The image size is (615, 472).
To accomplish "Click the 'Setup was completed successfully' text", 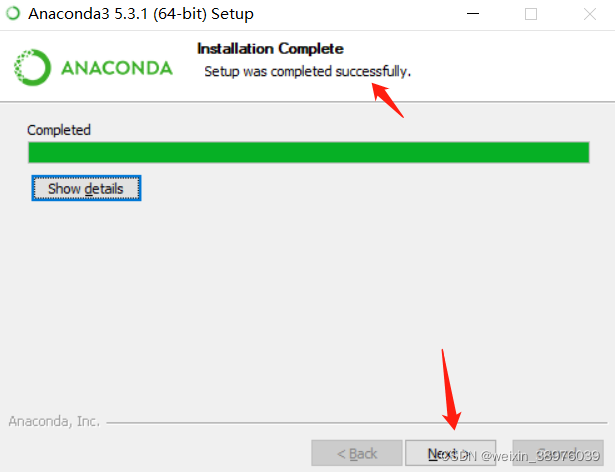I will click(308, 71).
